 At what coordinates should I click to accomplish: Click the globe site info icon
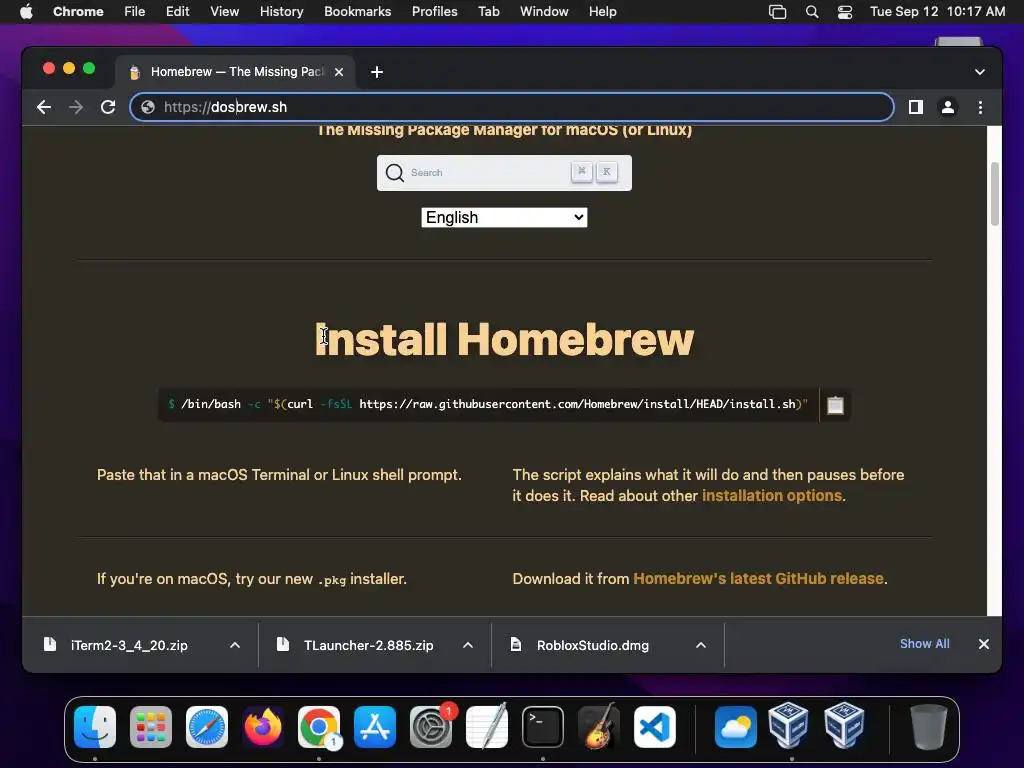point(148,107)
